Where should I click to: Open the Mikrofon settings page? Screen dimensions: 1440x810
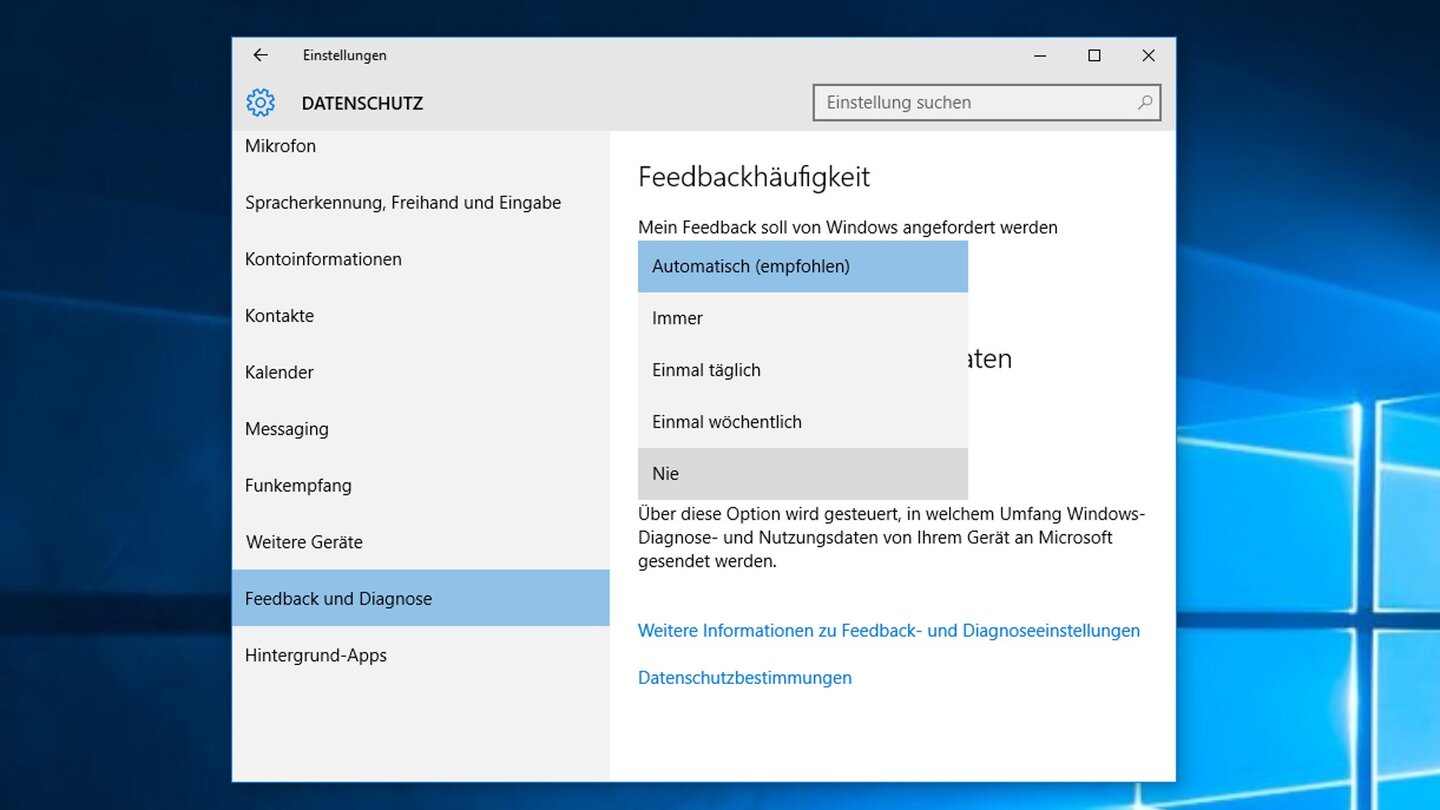tap(421, 146)
